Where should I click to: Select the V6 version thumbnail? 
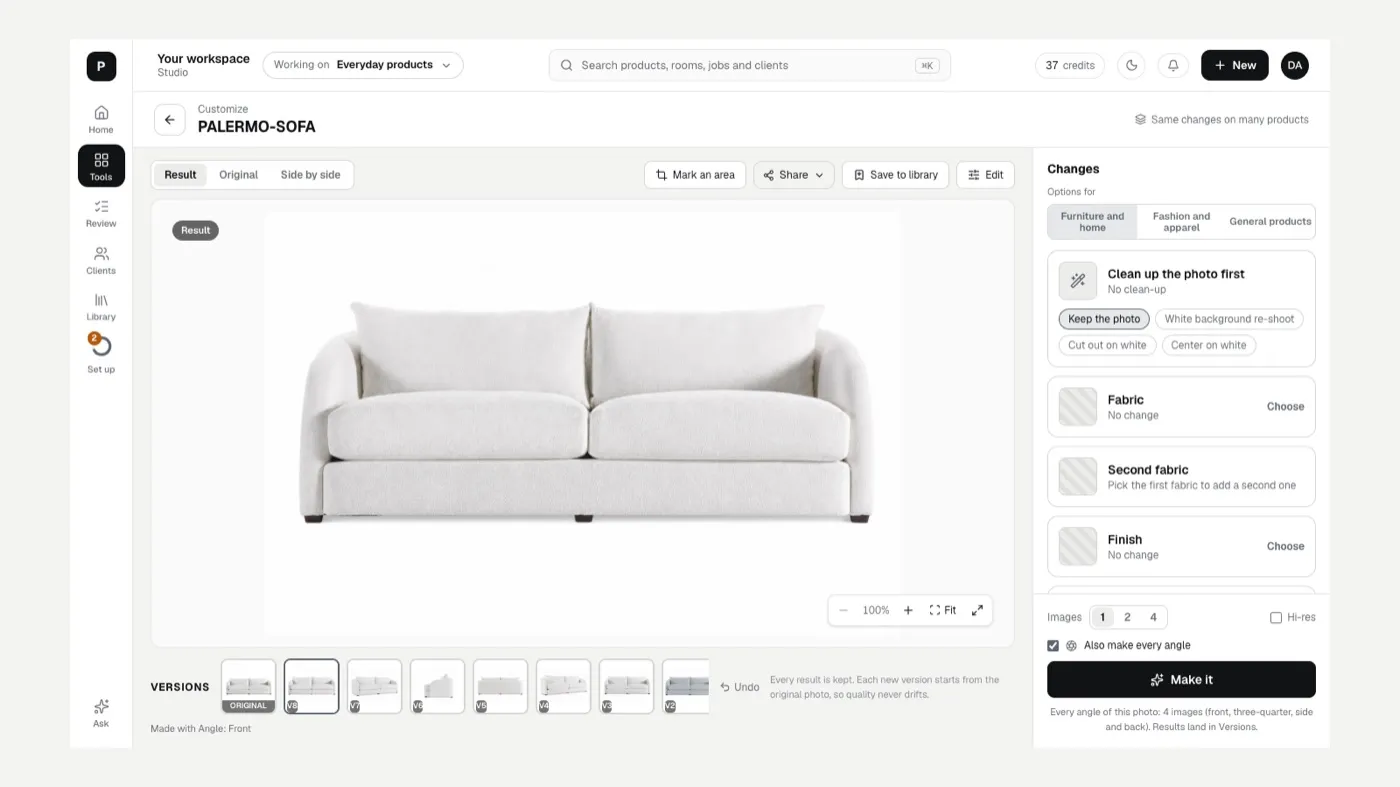(x=437, y=686)
